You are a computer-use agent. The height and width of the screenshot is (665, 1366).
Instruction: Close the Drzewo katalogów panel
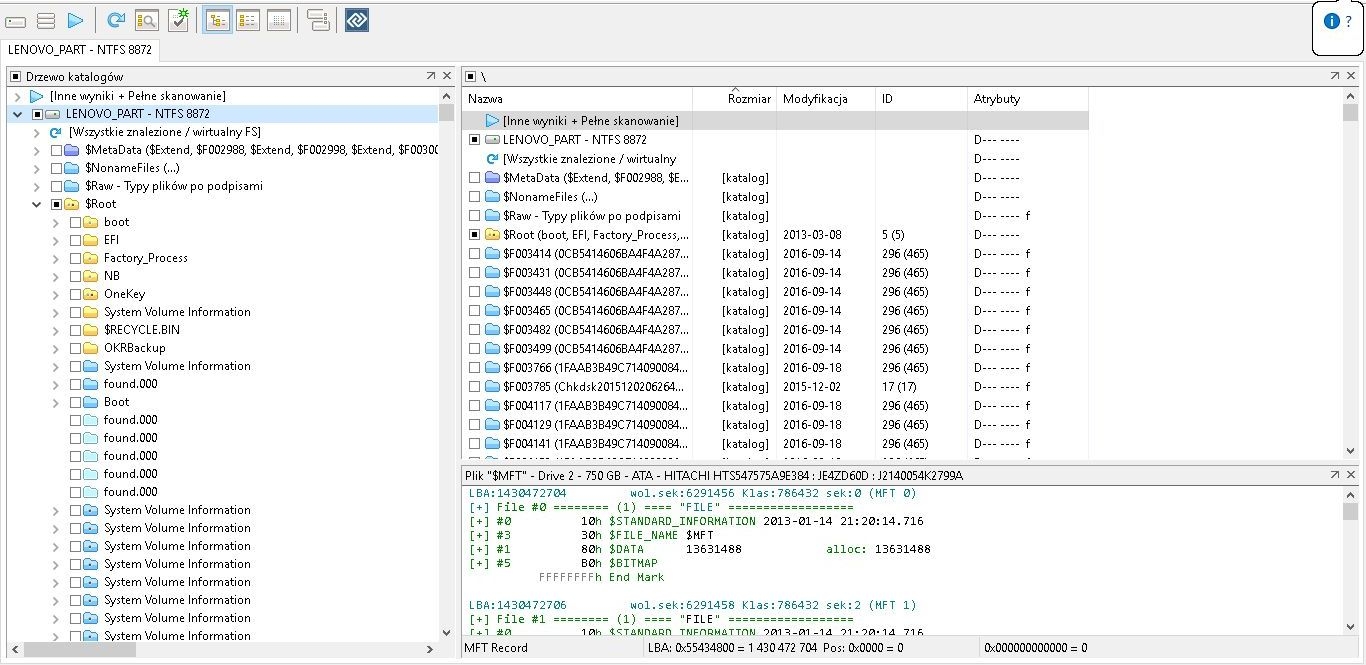click(446, 76)
